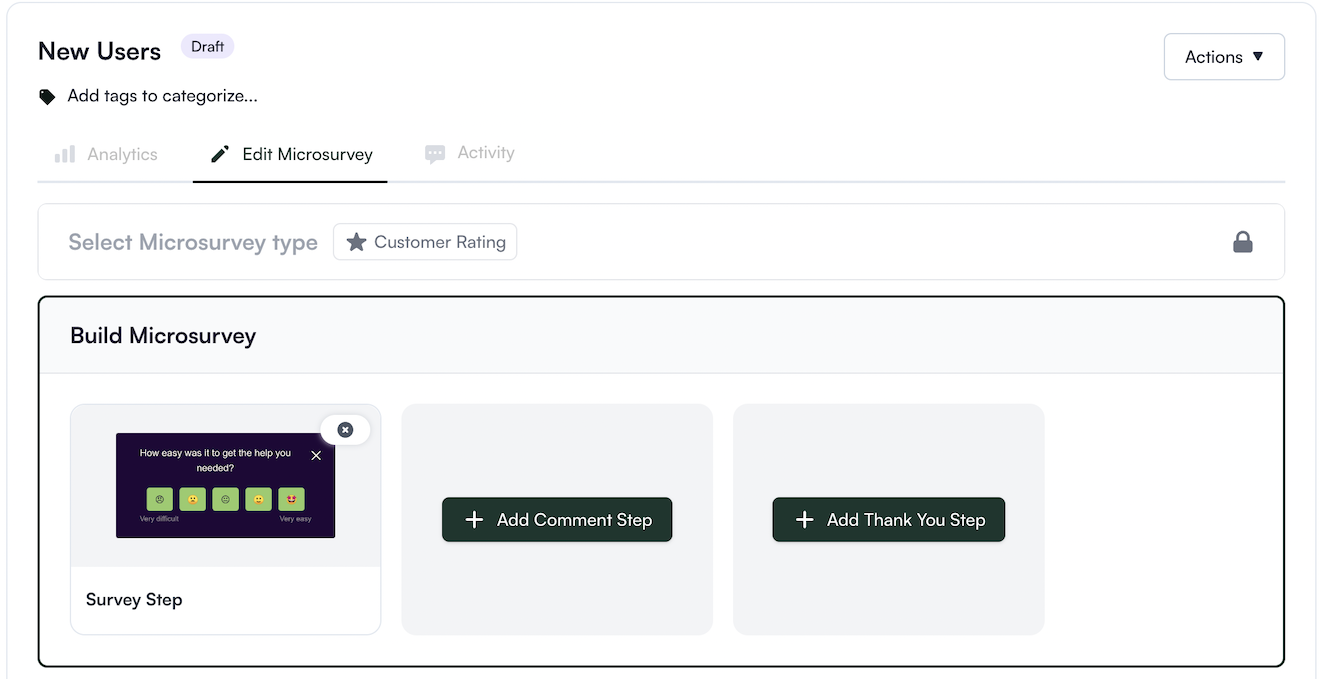Select the Edit Microsurvey tab

(290, 155)
